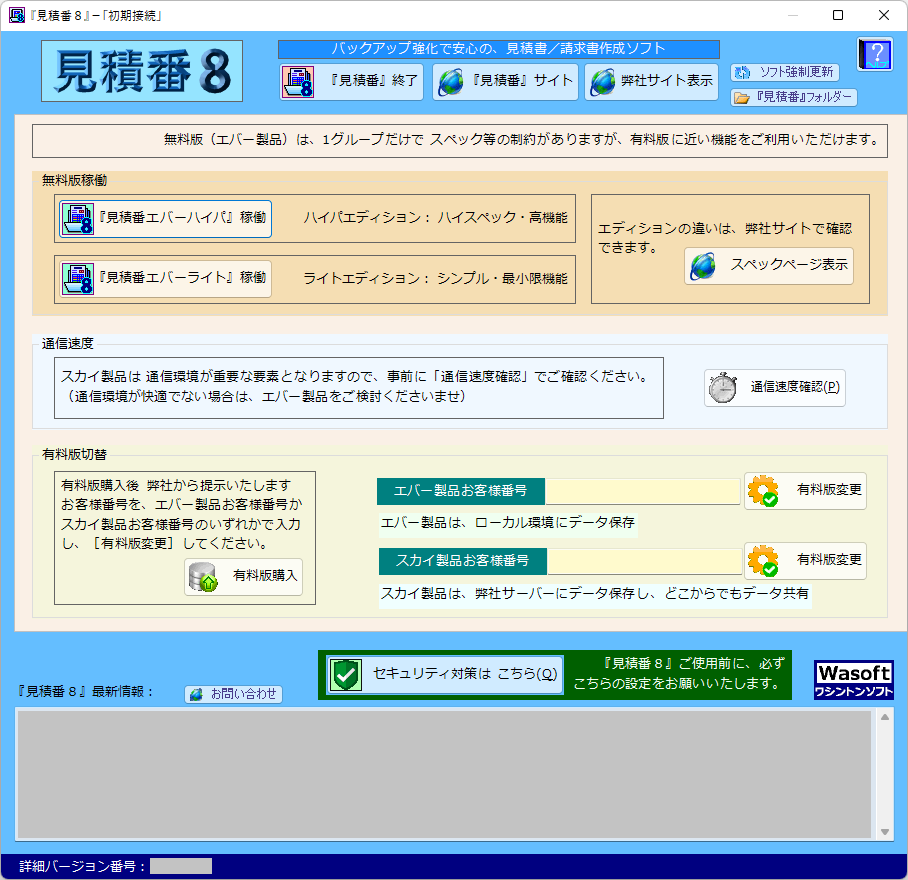Click the 詳細バージョン番号： label
Image resolution: width=908 pixels, height=880 pixels.
click(82, 867)
